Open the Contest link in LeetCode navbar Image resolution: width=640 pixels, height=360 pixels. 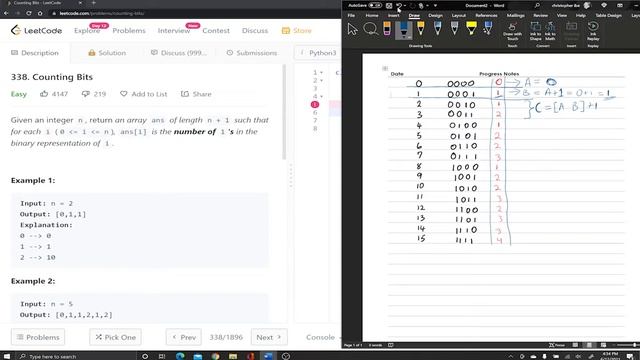[216, 31]
